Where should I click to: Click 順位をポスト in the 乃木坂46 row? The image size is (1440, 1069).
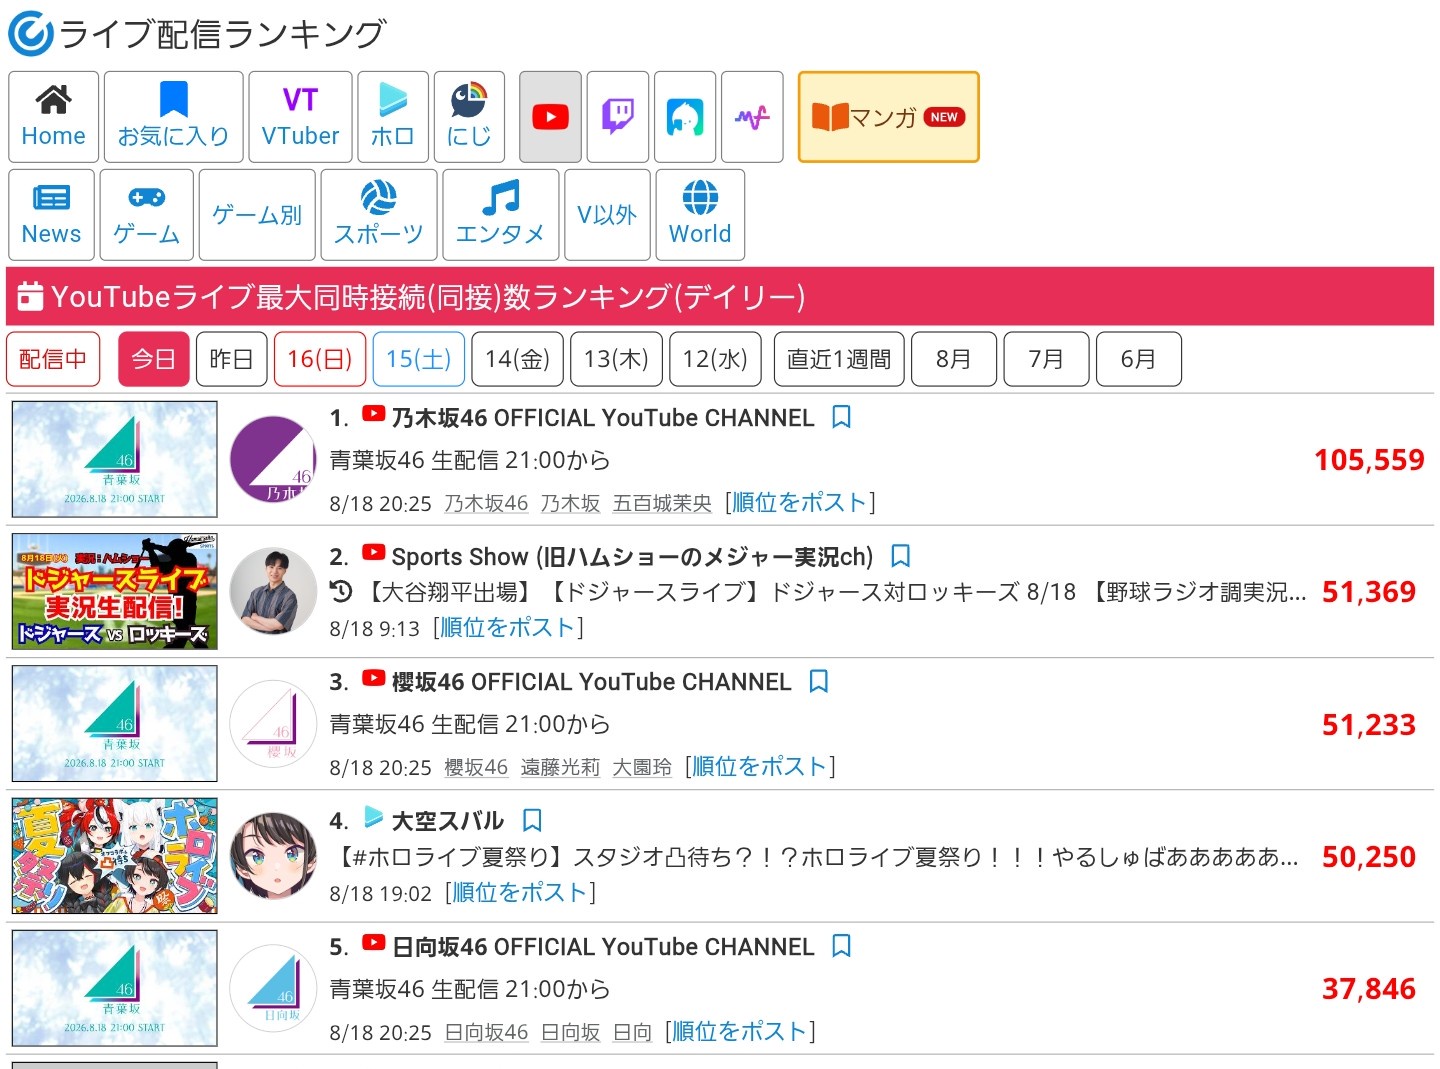pos(800,502)
